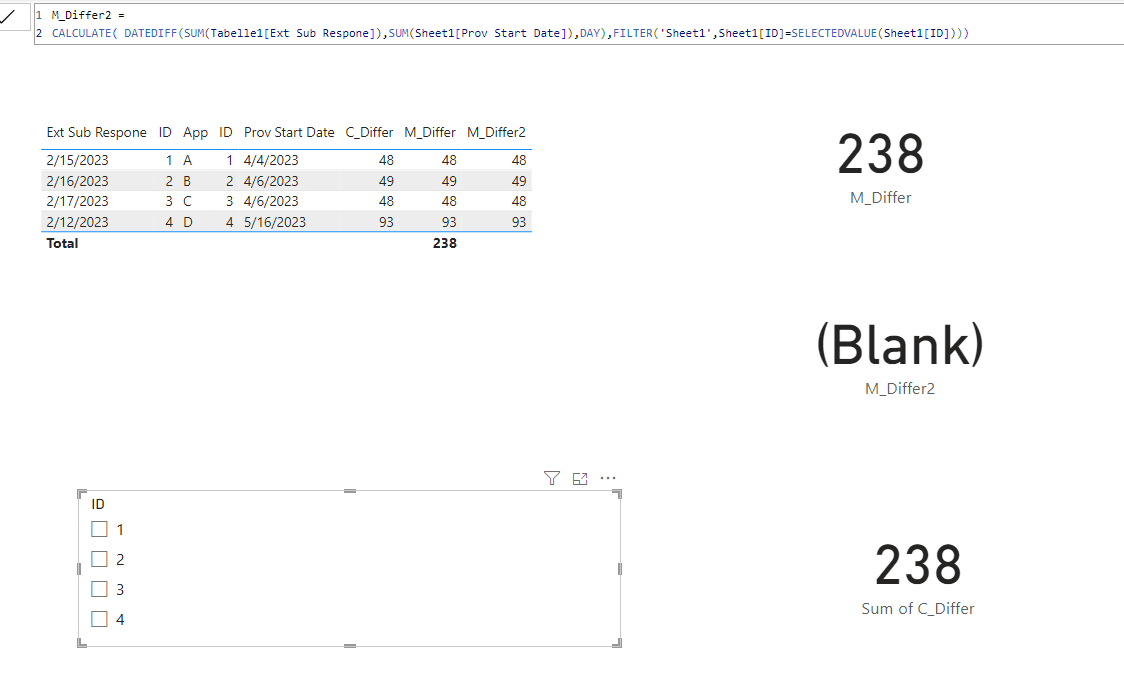
Task: Click App value D in the table
Action: pos(187,222)
